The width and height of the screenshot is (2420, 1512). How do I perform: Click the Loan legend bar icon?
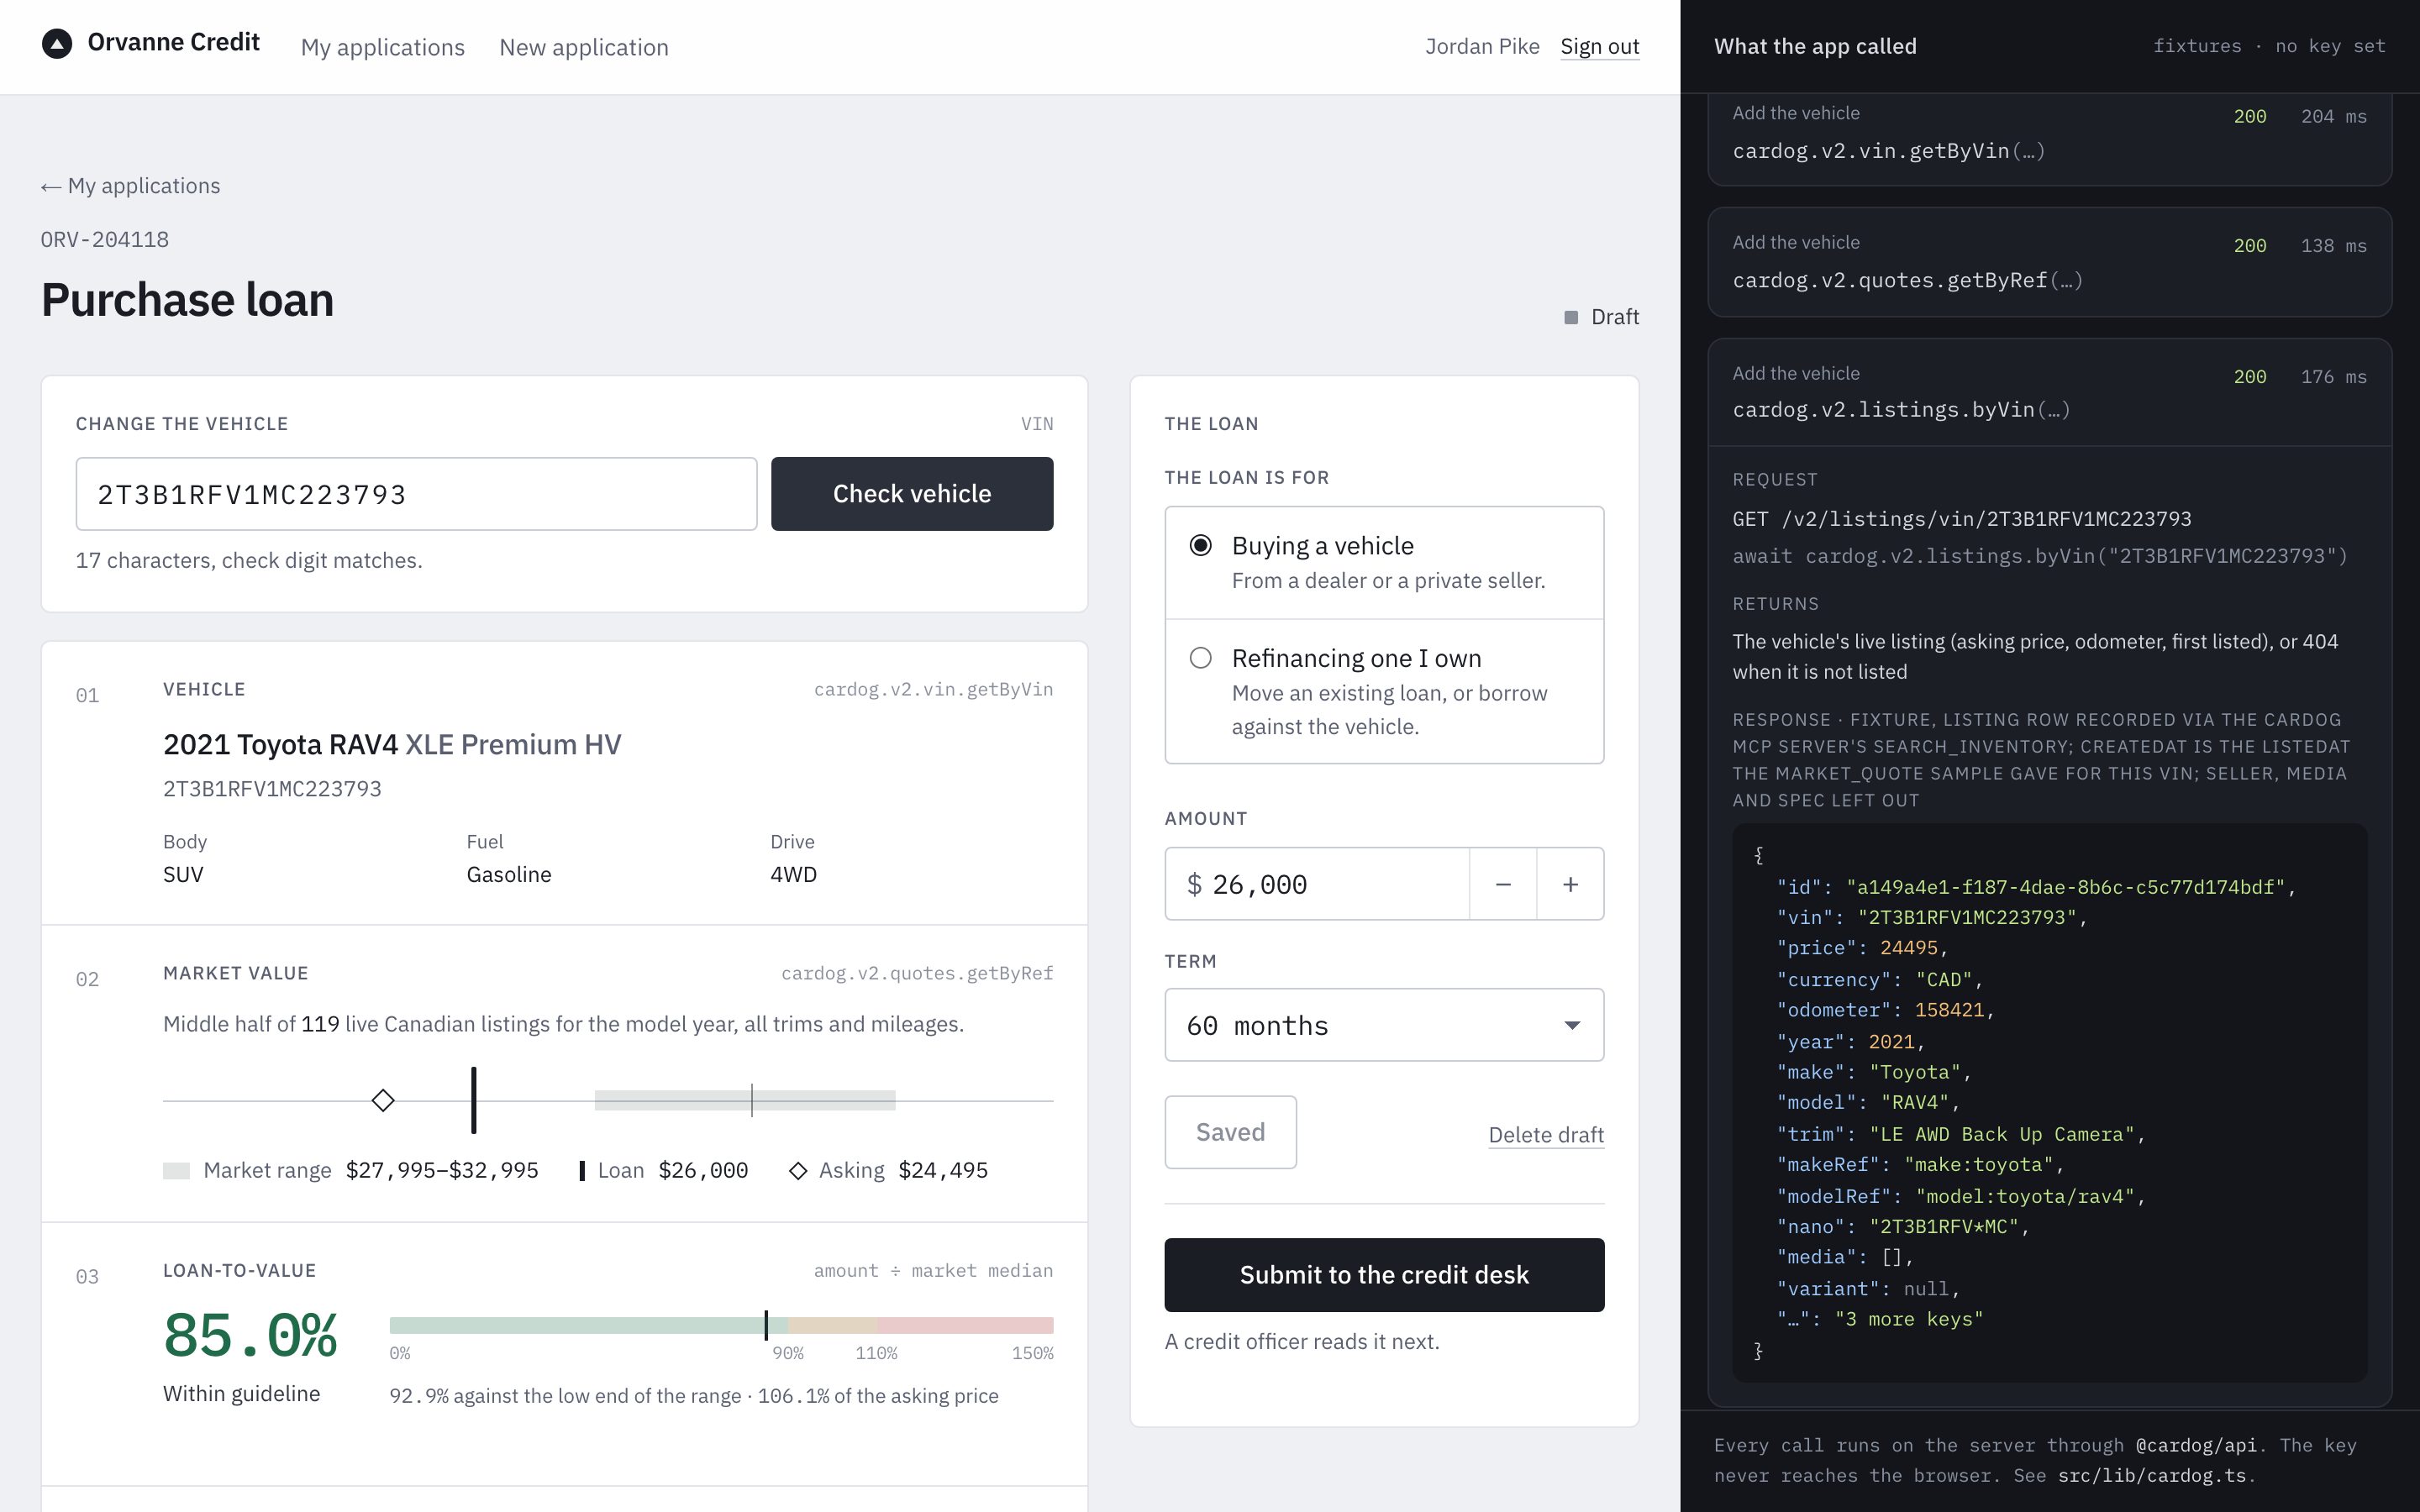pos(582,1171)
